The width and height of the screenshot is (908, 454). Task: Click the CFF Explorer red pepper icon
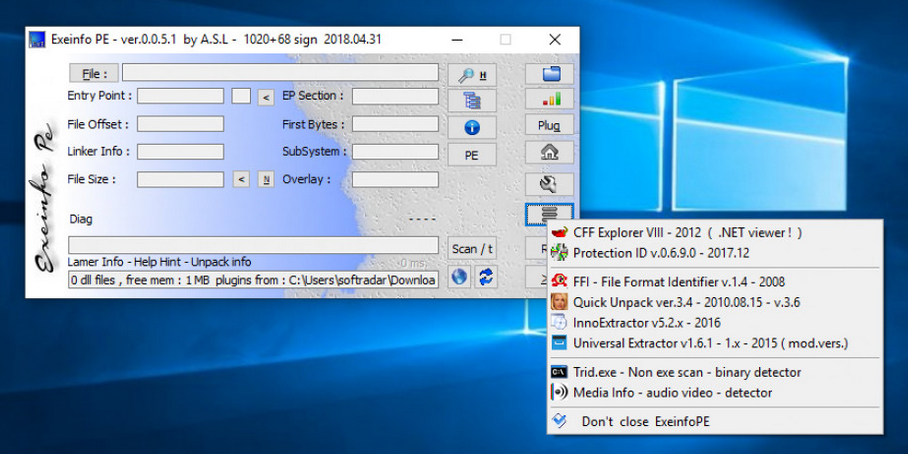(559, 233)
